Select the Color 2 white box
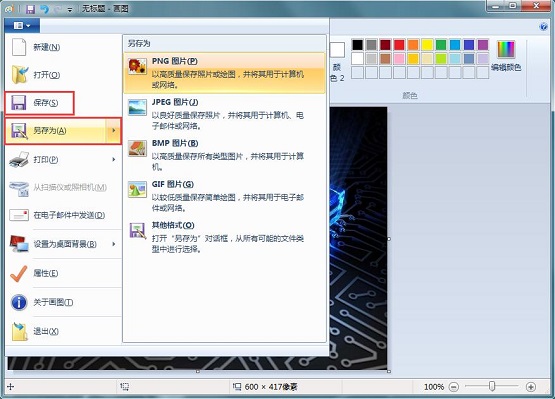This screenshot has height=399, width=555. pyautogui.click(x=337, y=50)
